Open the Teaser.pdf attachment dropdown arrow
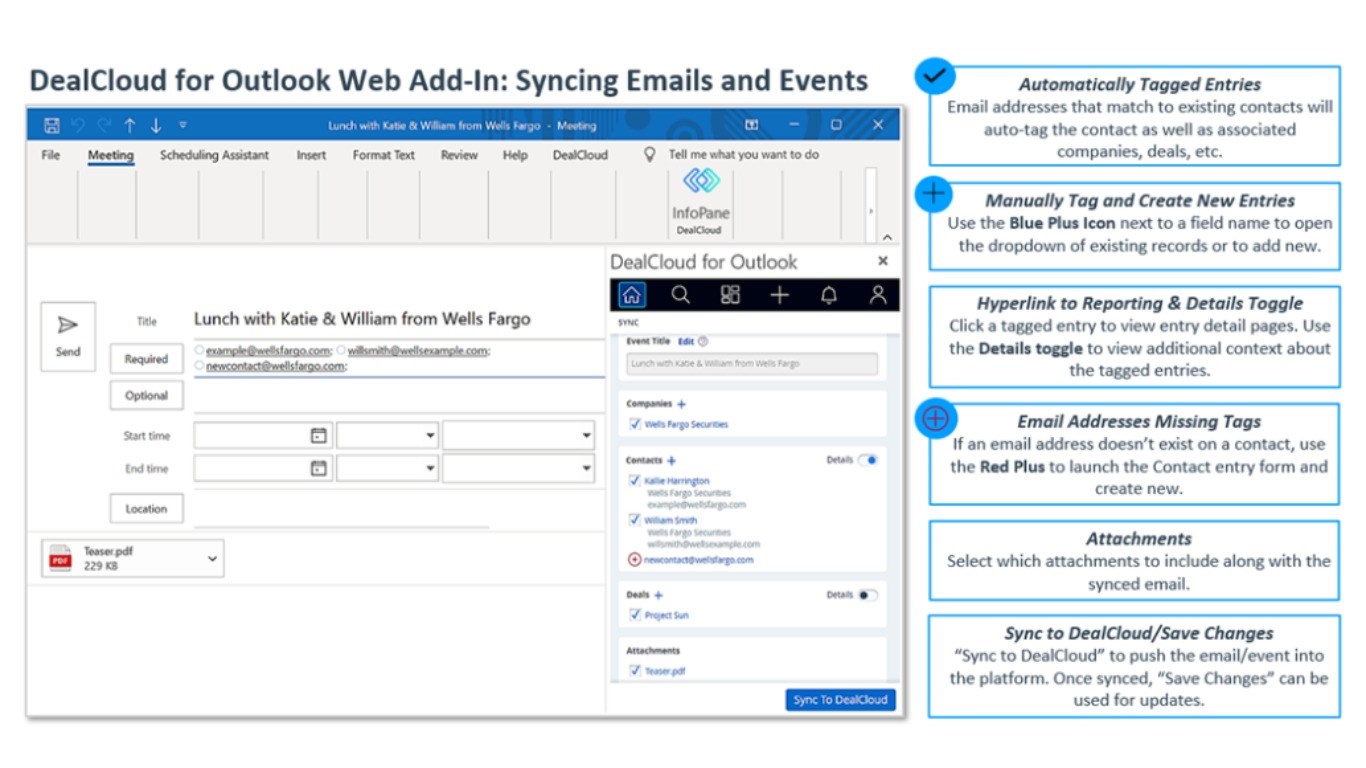This screenshot has height=768, width=1366. [212, 559]
